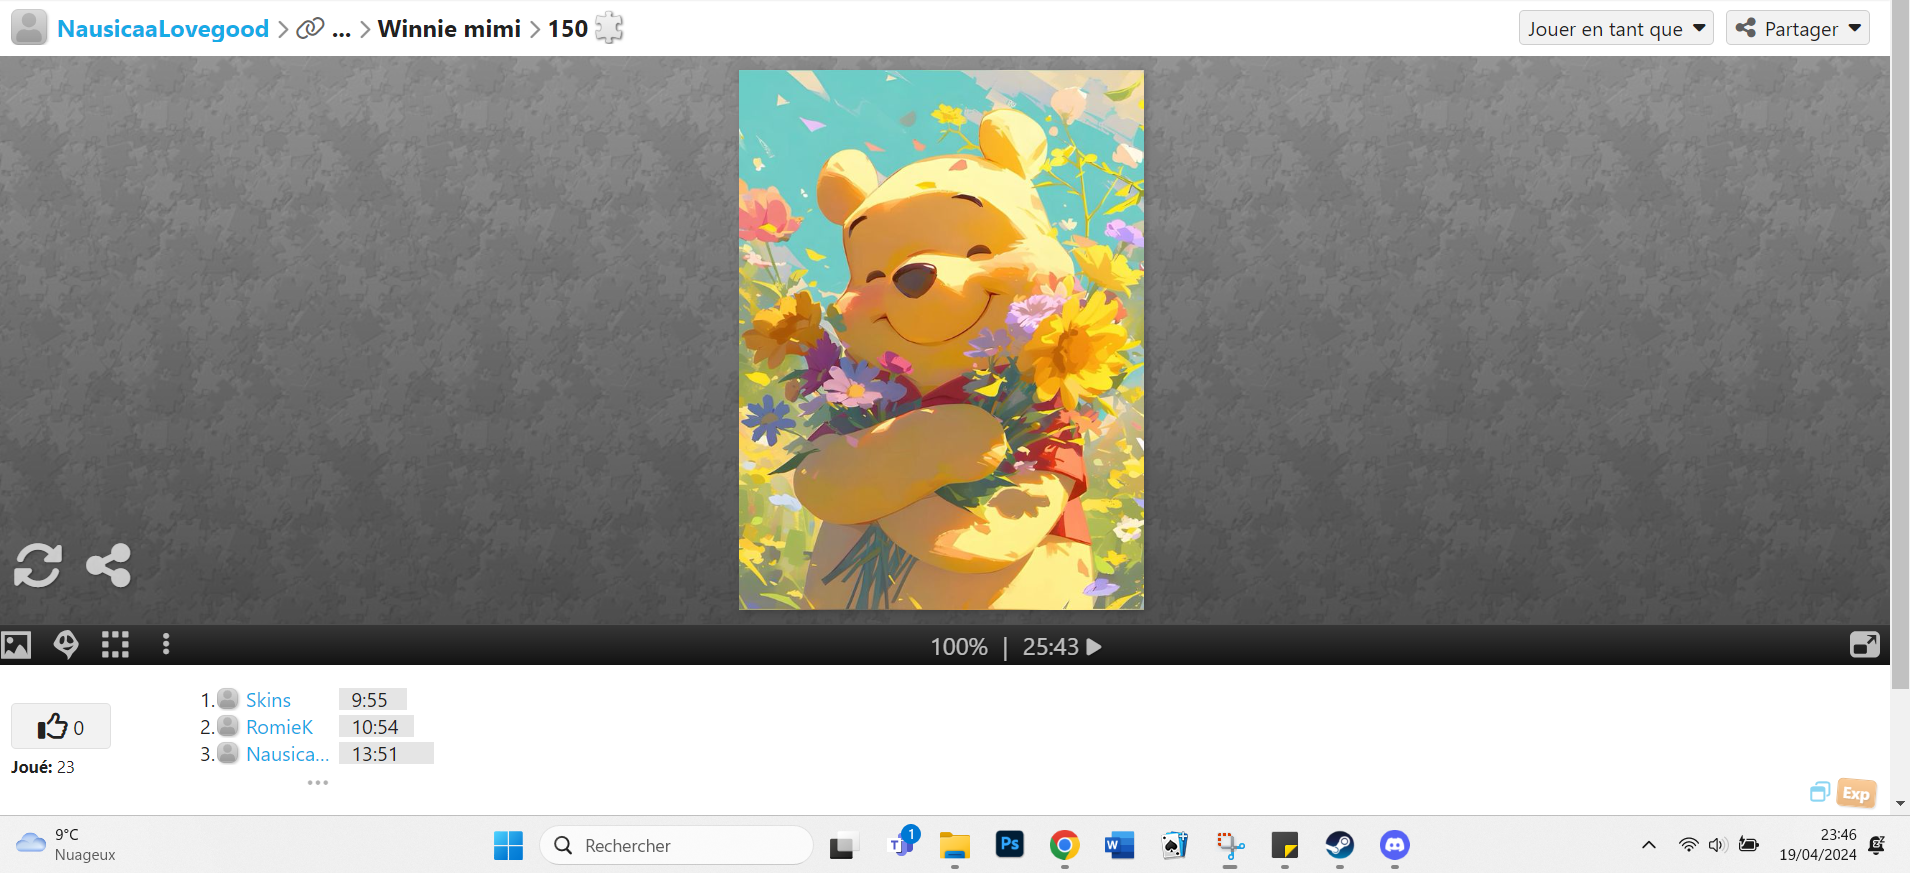Open Steam from the taskbar
This screenshot has height=873, width=1910.
[x=1340, y=845]
